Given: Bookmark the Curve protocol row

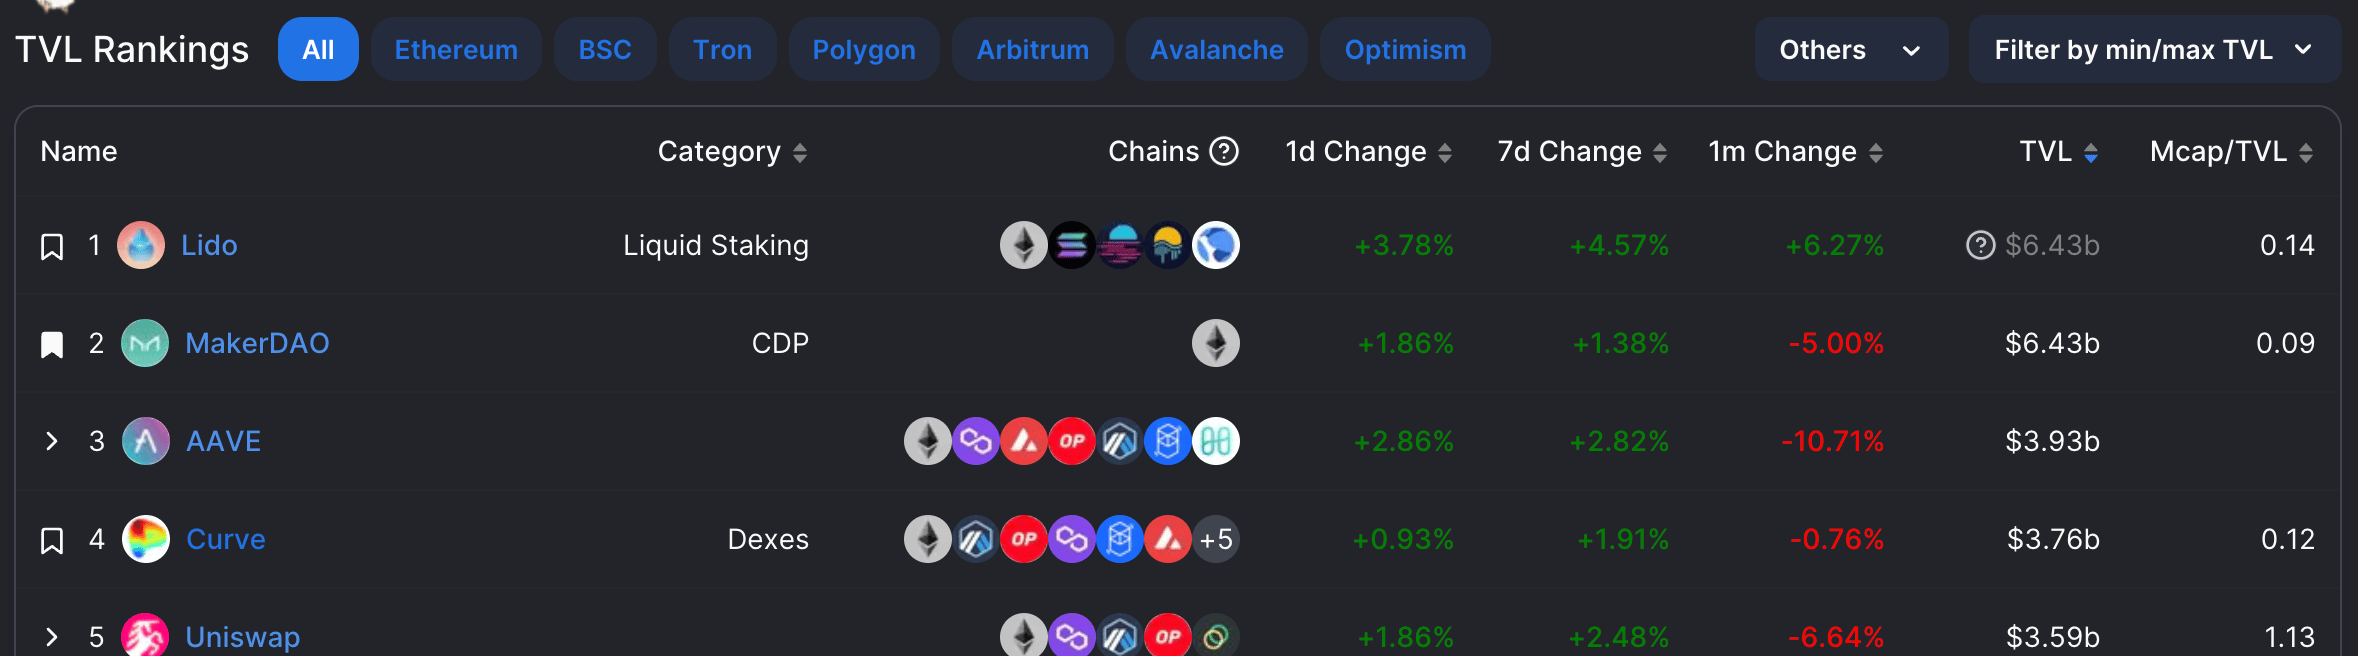Looking at the screenshot, I should (52, 540).
